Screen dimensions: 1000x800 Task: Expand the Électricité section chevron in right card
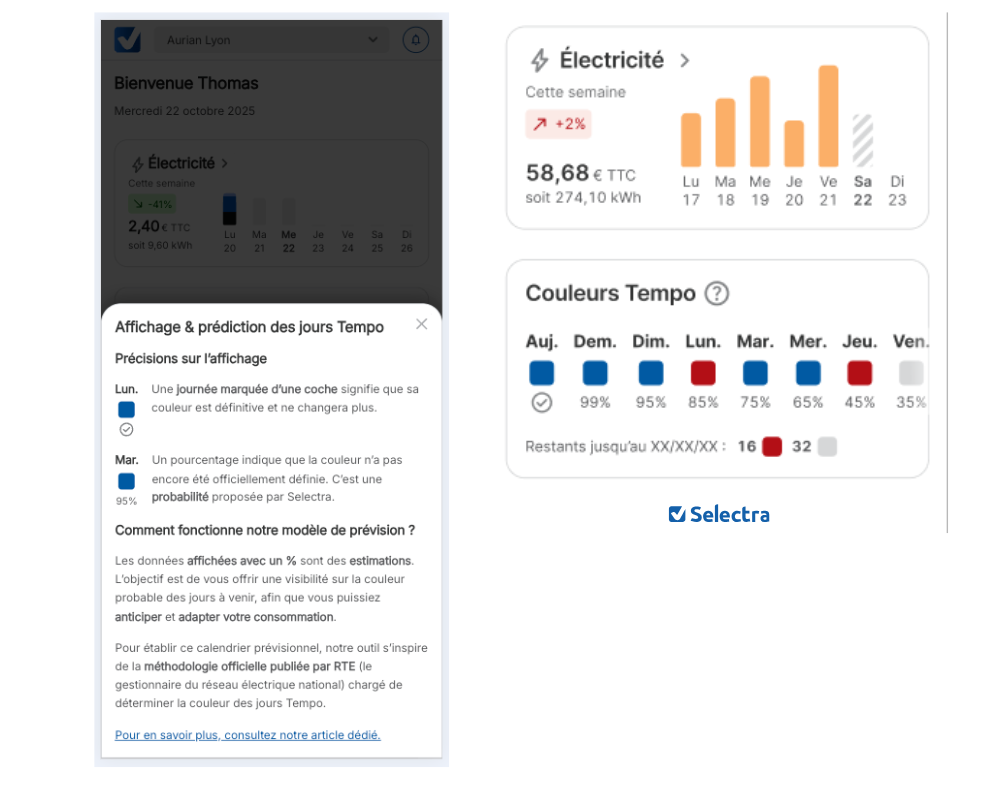coord(685,61)
